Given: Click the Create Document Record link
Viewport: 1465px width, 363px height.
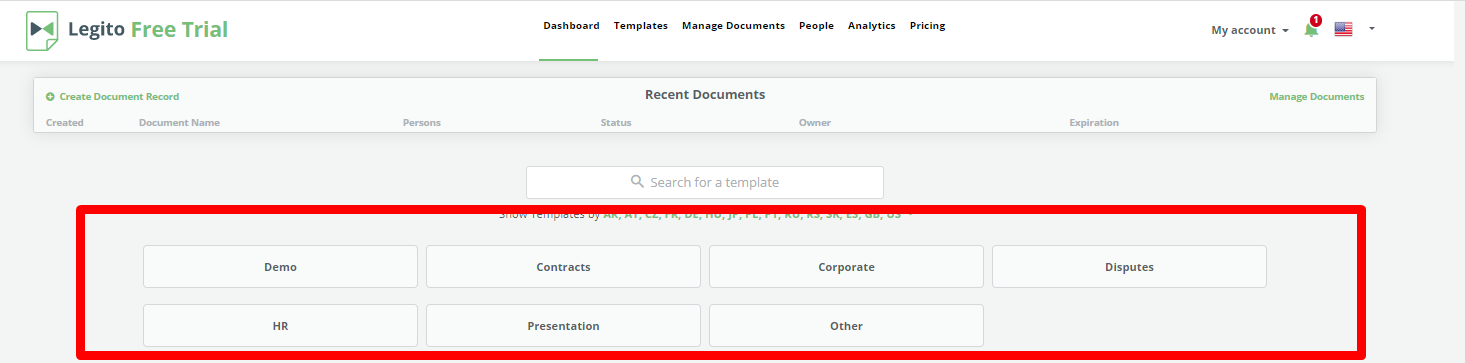Looking at the screenshot, I should click(x=119, y=97).
